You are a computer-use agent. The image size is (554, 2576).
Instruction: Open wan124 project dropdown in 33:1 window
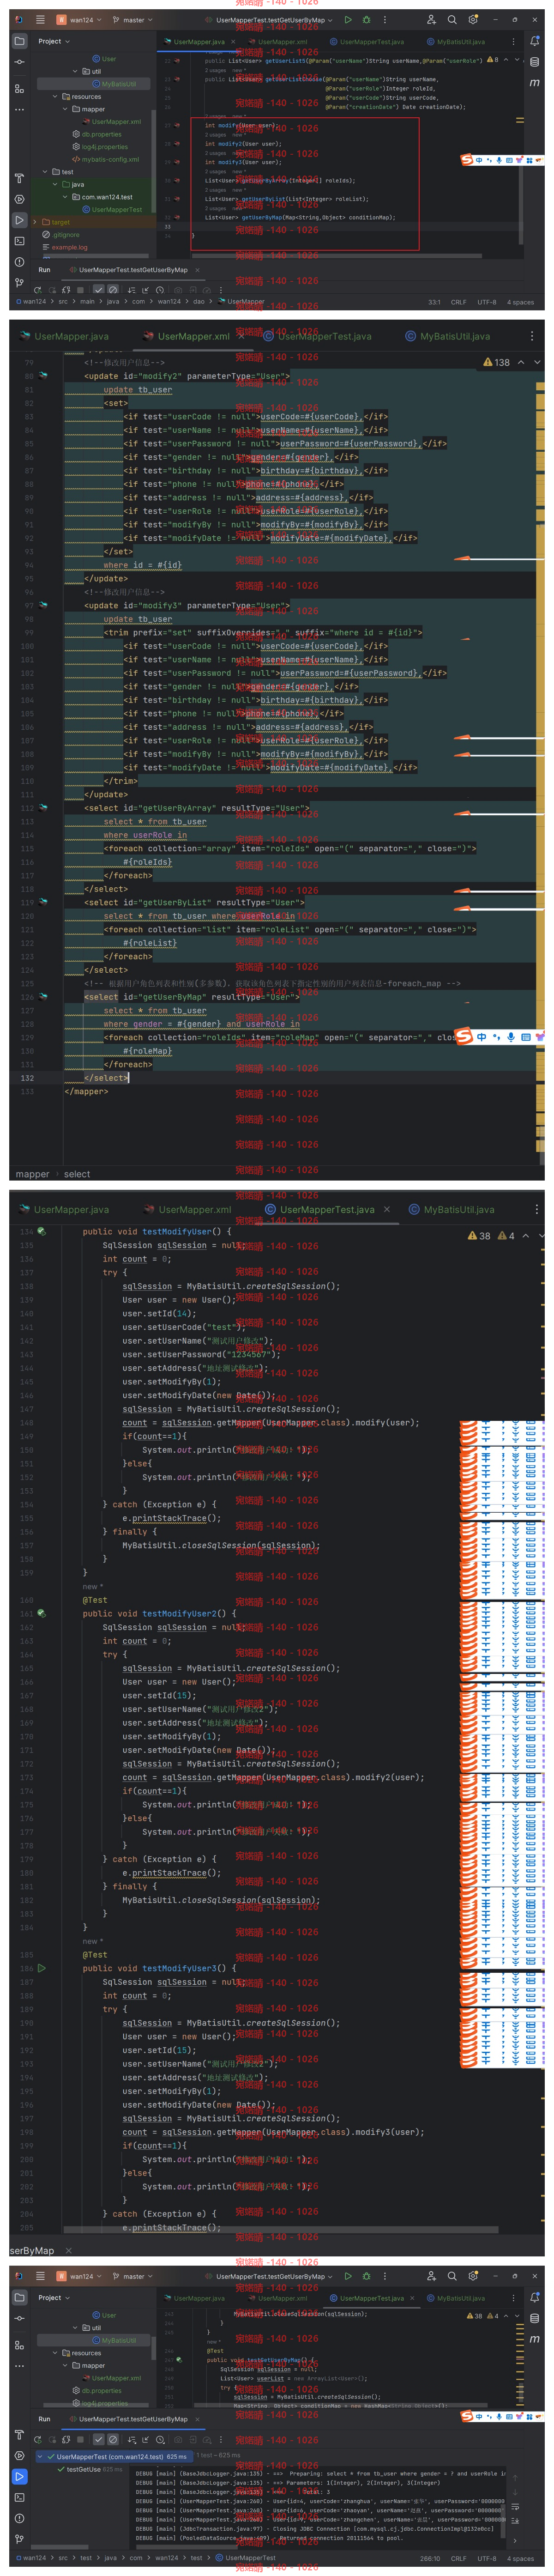pyautogui.click(x=79, y=19)
